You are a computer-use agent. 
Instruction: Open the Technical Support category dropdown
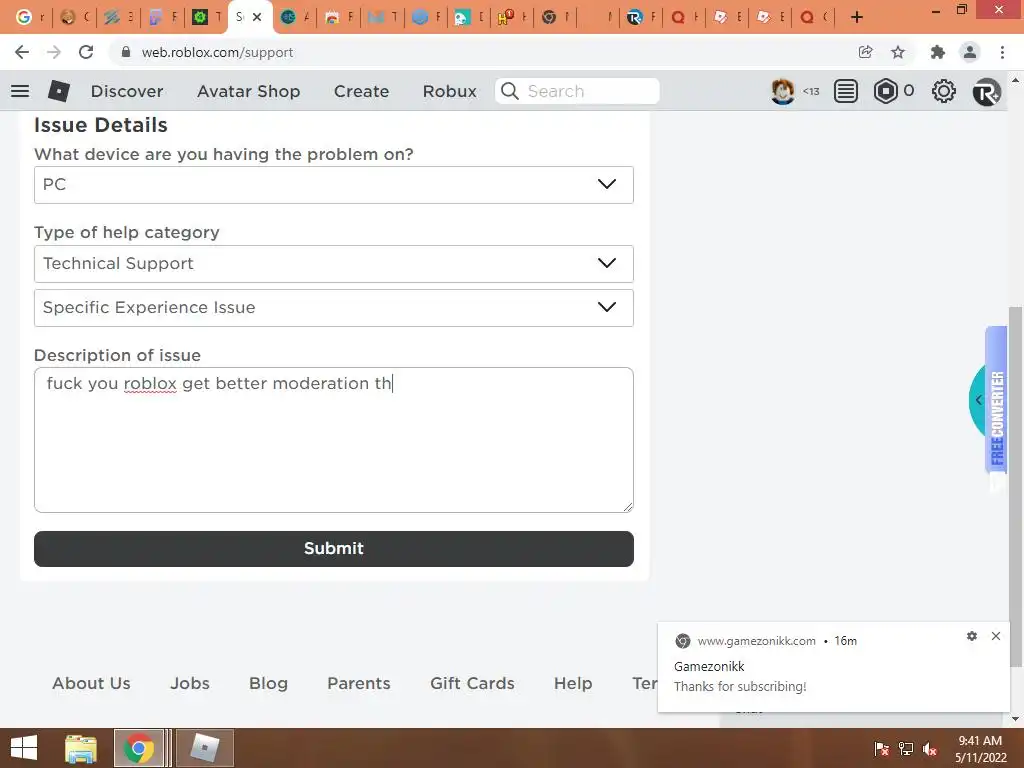(334, 264)
